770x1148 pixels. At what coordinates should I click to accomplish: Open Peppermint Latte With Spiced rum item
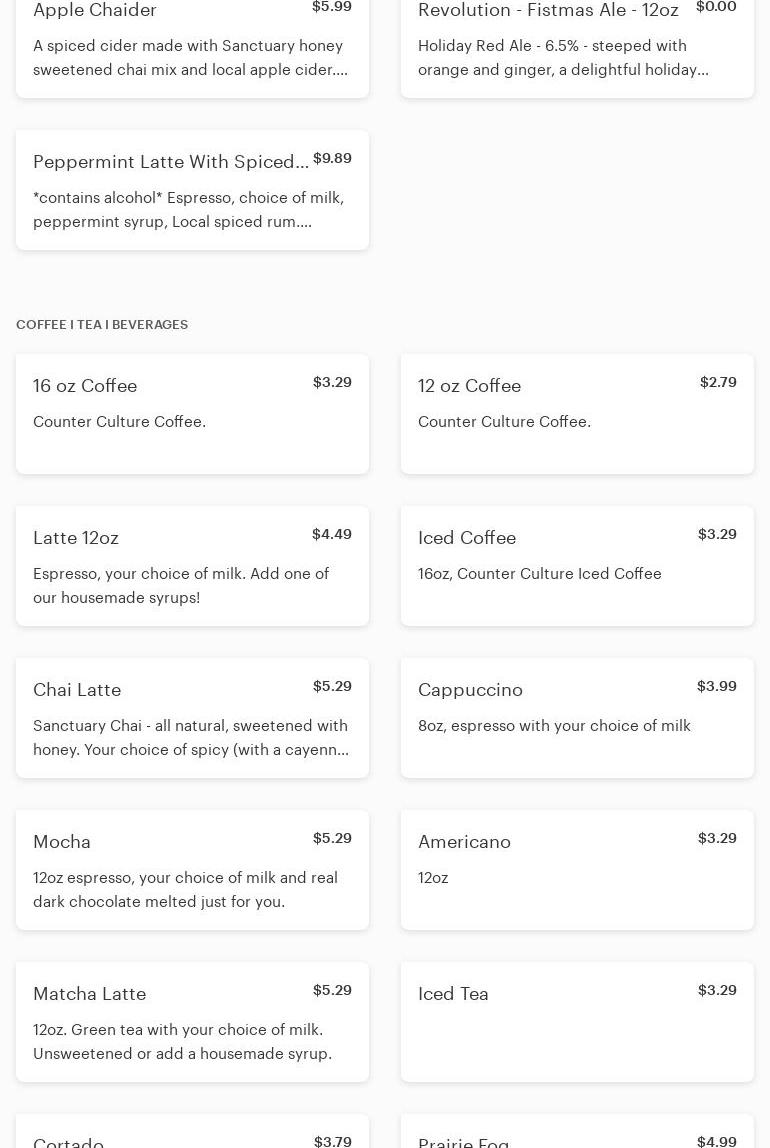point(192,190)
